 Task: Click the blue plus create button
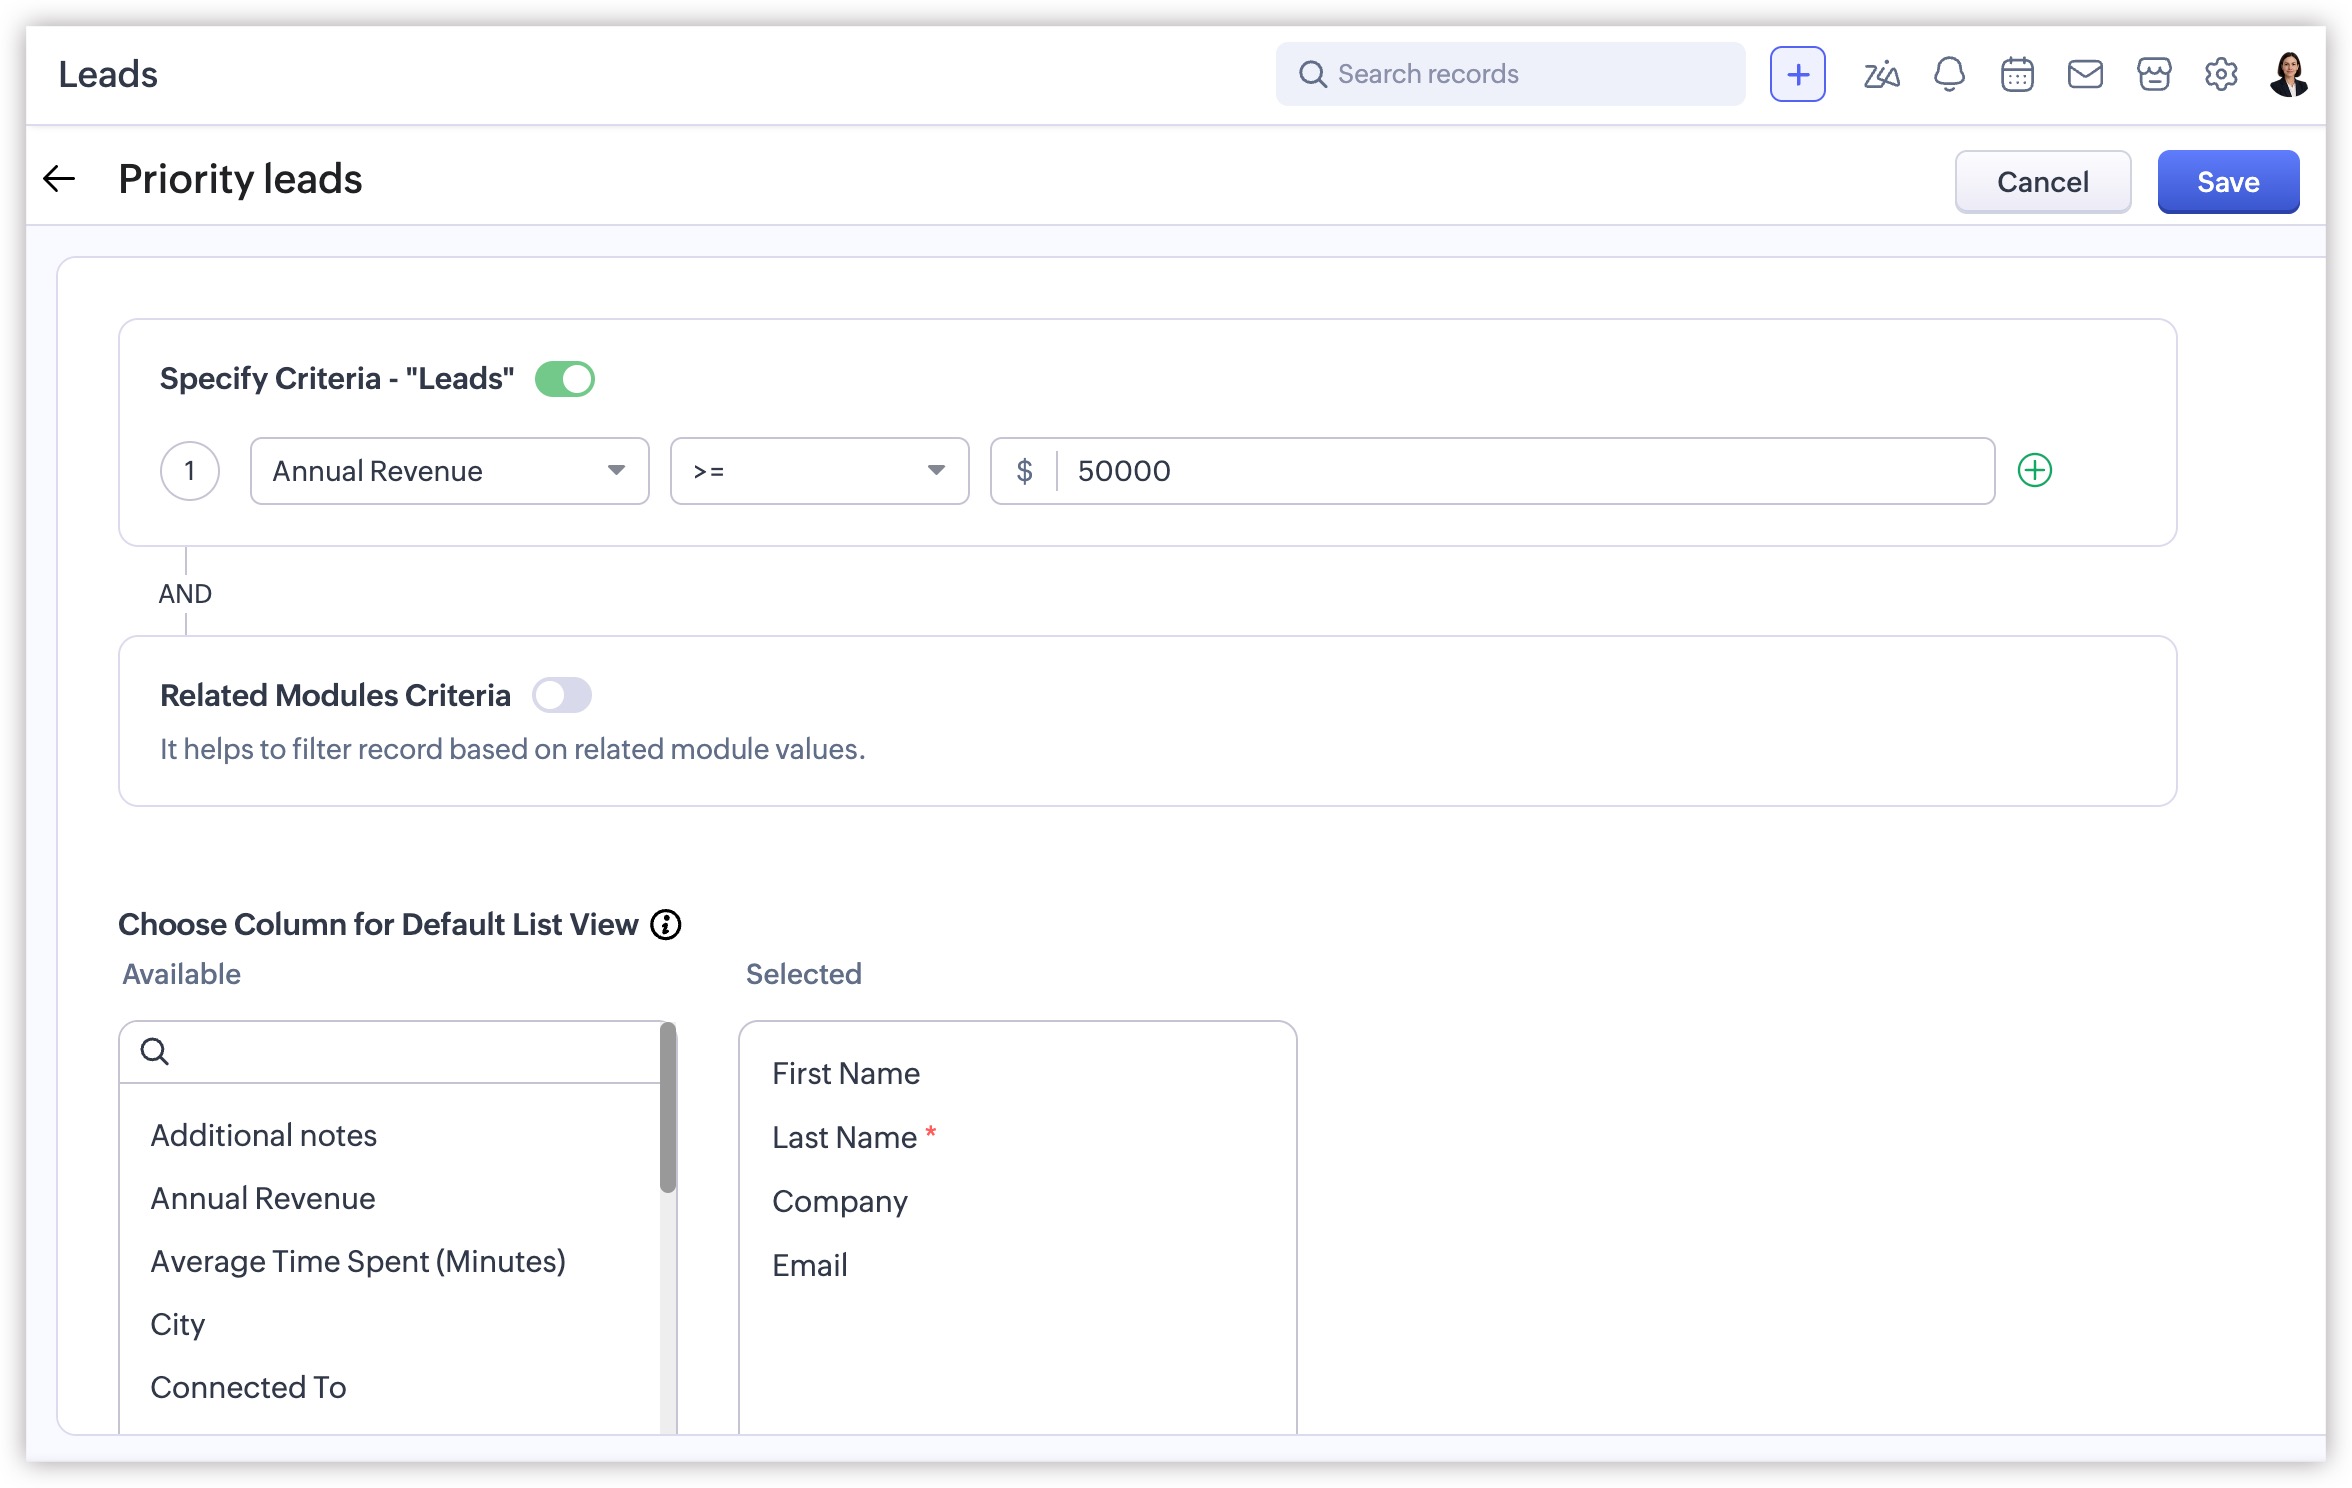(1797, 74)
